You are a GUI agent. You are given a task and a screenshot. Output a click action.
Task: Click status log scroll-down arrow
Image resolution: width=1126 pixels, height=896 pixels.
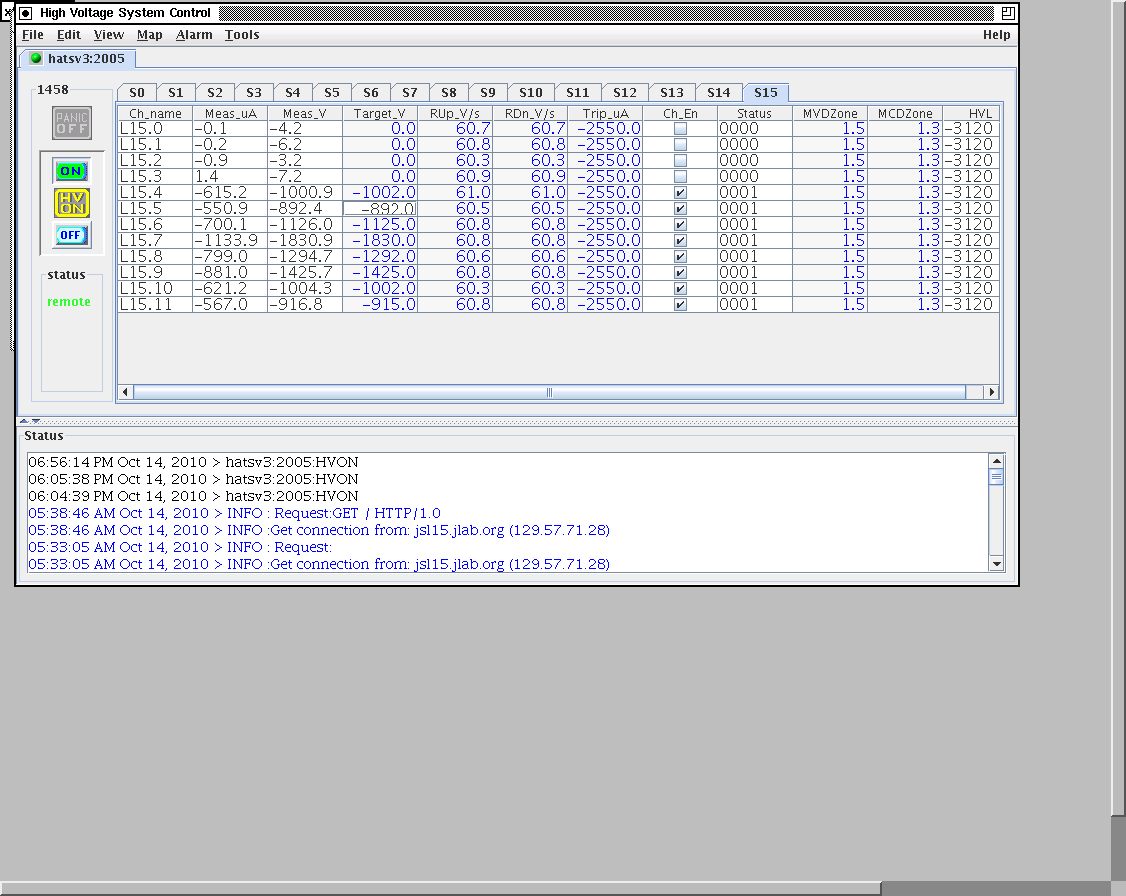996,564
